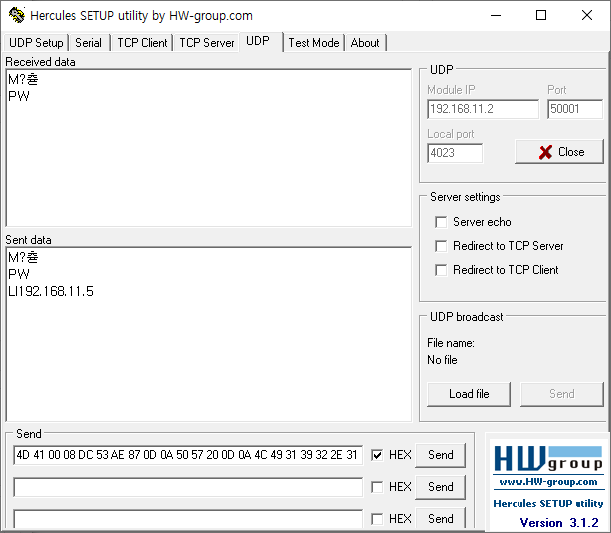The width and height of the screenshot is (611, 533).
Task: Open the Serial tab
Action: [x=88, y=43]
